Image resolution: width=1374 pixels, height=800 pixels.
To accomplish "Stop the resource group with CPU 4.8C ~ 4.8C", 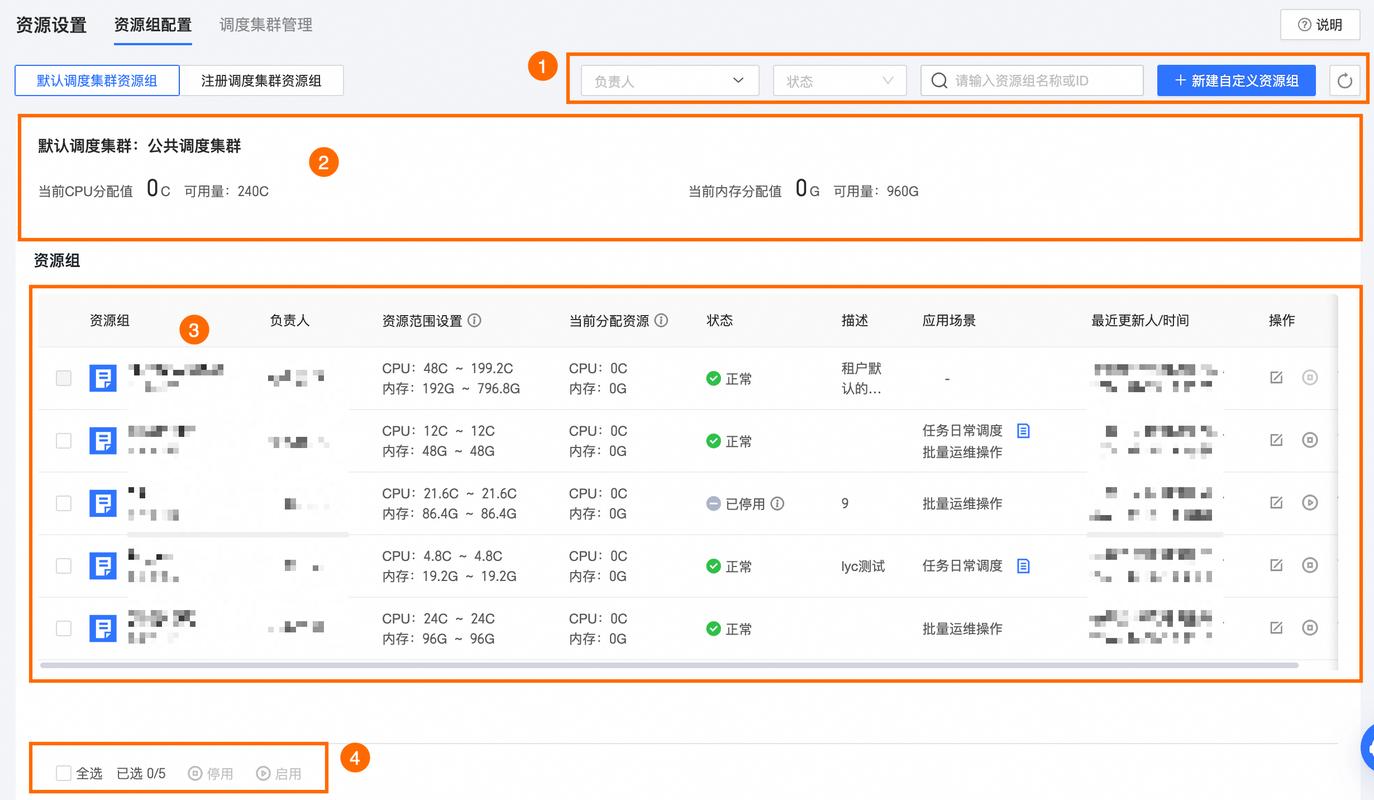I will tap(1310, 565).
